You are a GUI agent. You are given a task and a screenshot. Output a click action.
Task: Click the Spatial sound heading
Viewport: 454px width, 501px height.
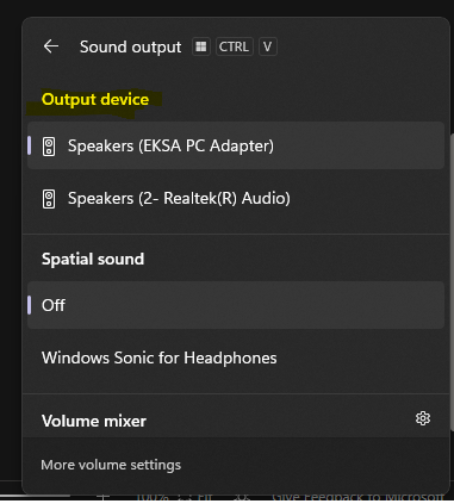pos(93,259)
